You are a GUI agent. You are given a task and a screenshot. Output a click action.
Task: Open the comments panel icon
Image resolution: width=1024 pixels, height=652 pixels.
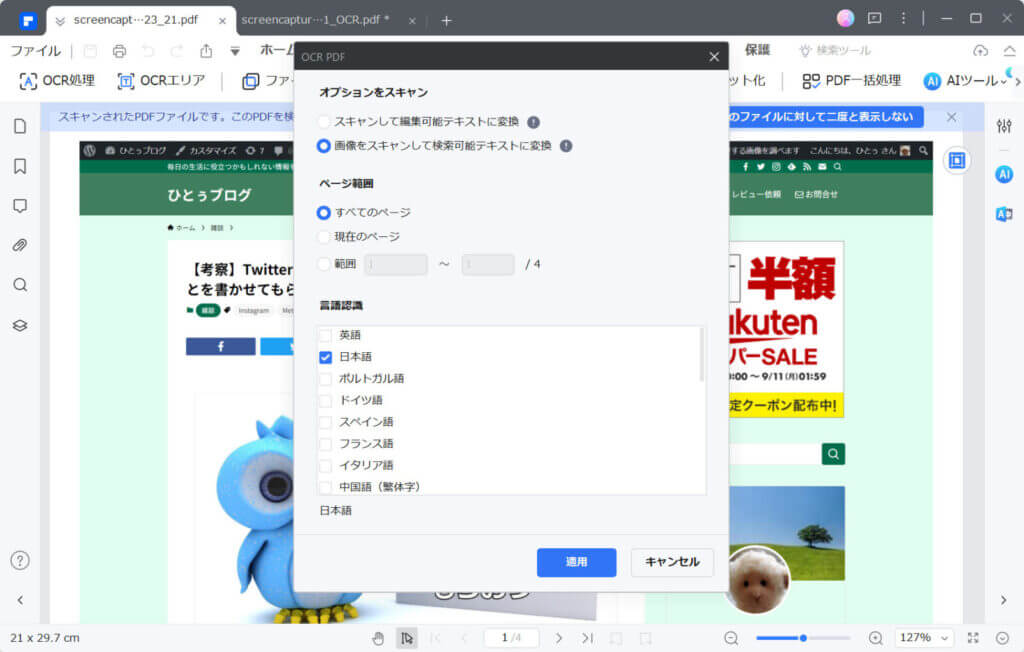click(x=20, y=206)
